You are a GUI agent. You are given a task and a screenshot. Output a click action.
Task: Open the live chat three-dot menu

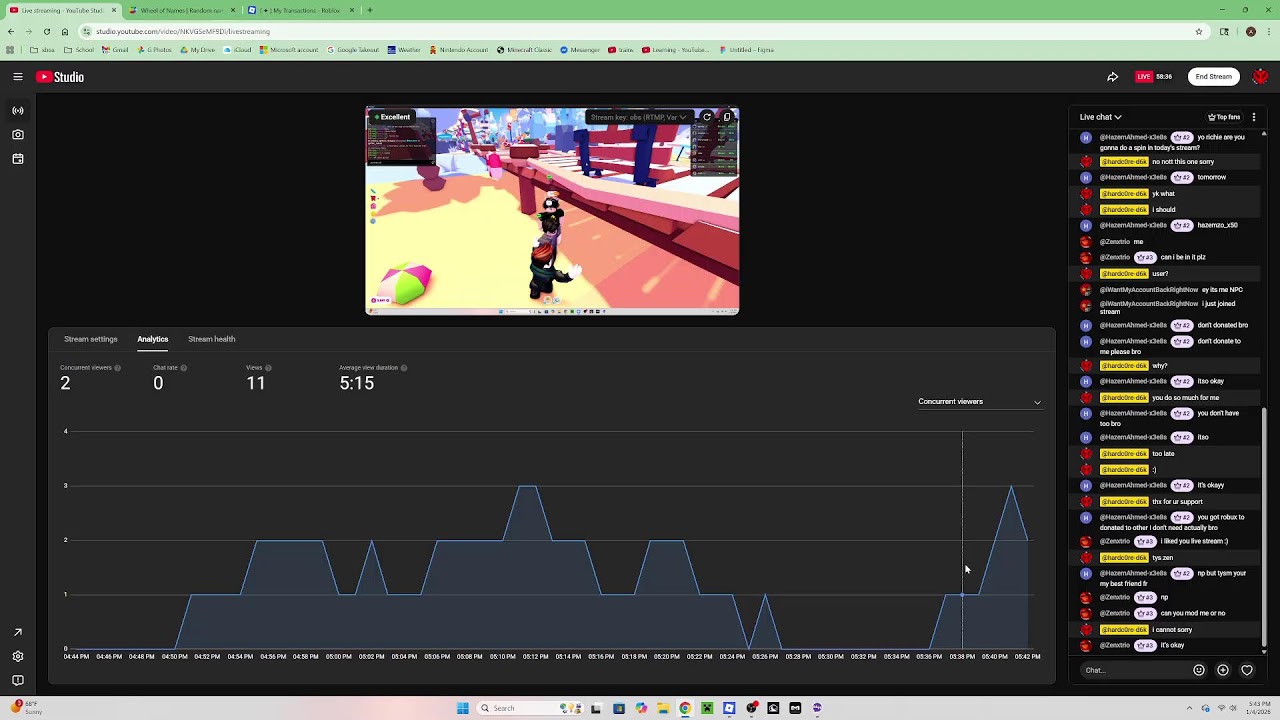pyautogui.click(x=1254, y=117)
